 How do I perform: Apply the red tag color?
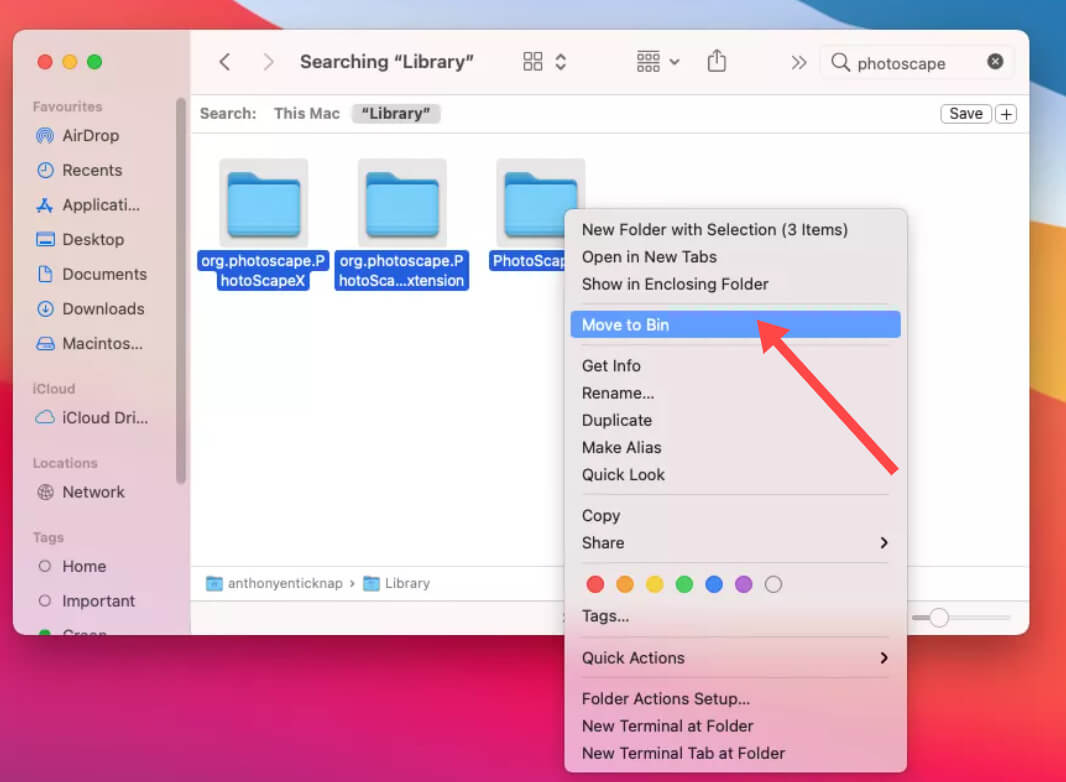pyautogui.click(x=595, y=584)
